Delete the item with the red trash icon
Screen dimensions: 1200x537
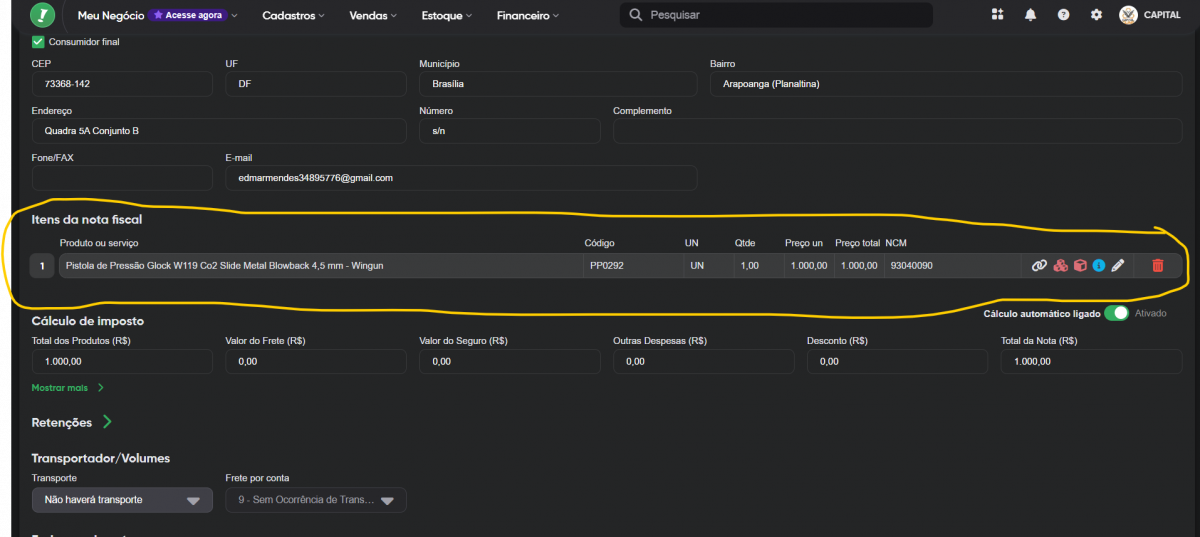[1157, 265]
